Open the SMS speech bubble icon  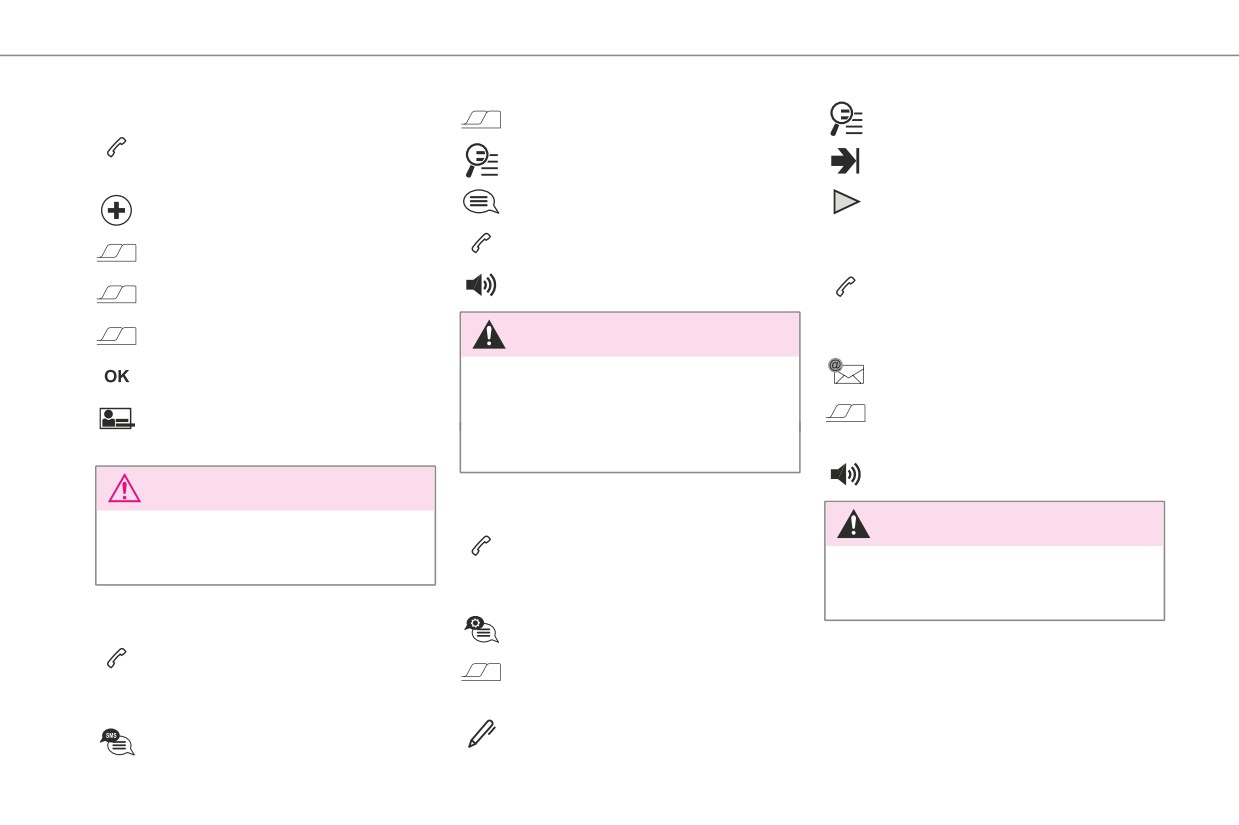click(117, 741)
